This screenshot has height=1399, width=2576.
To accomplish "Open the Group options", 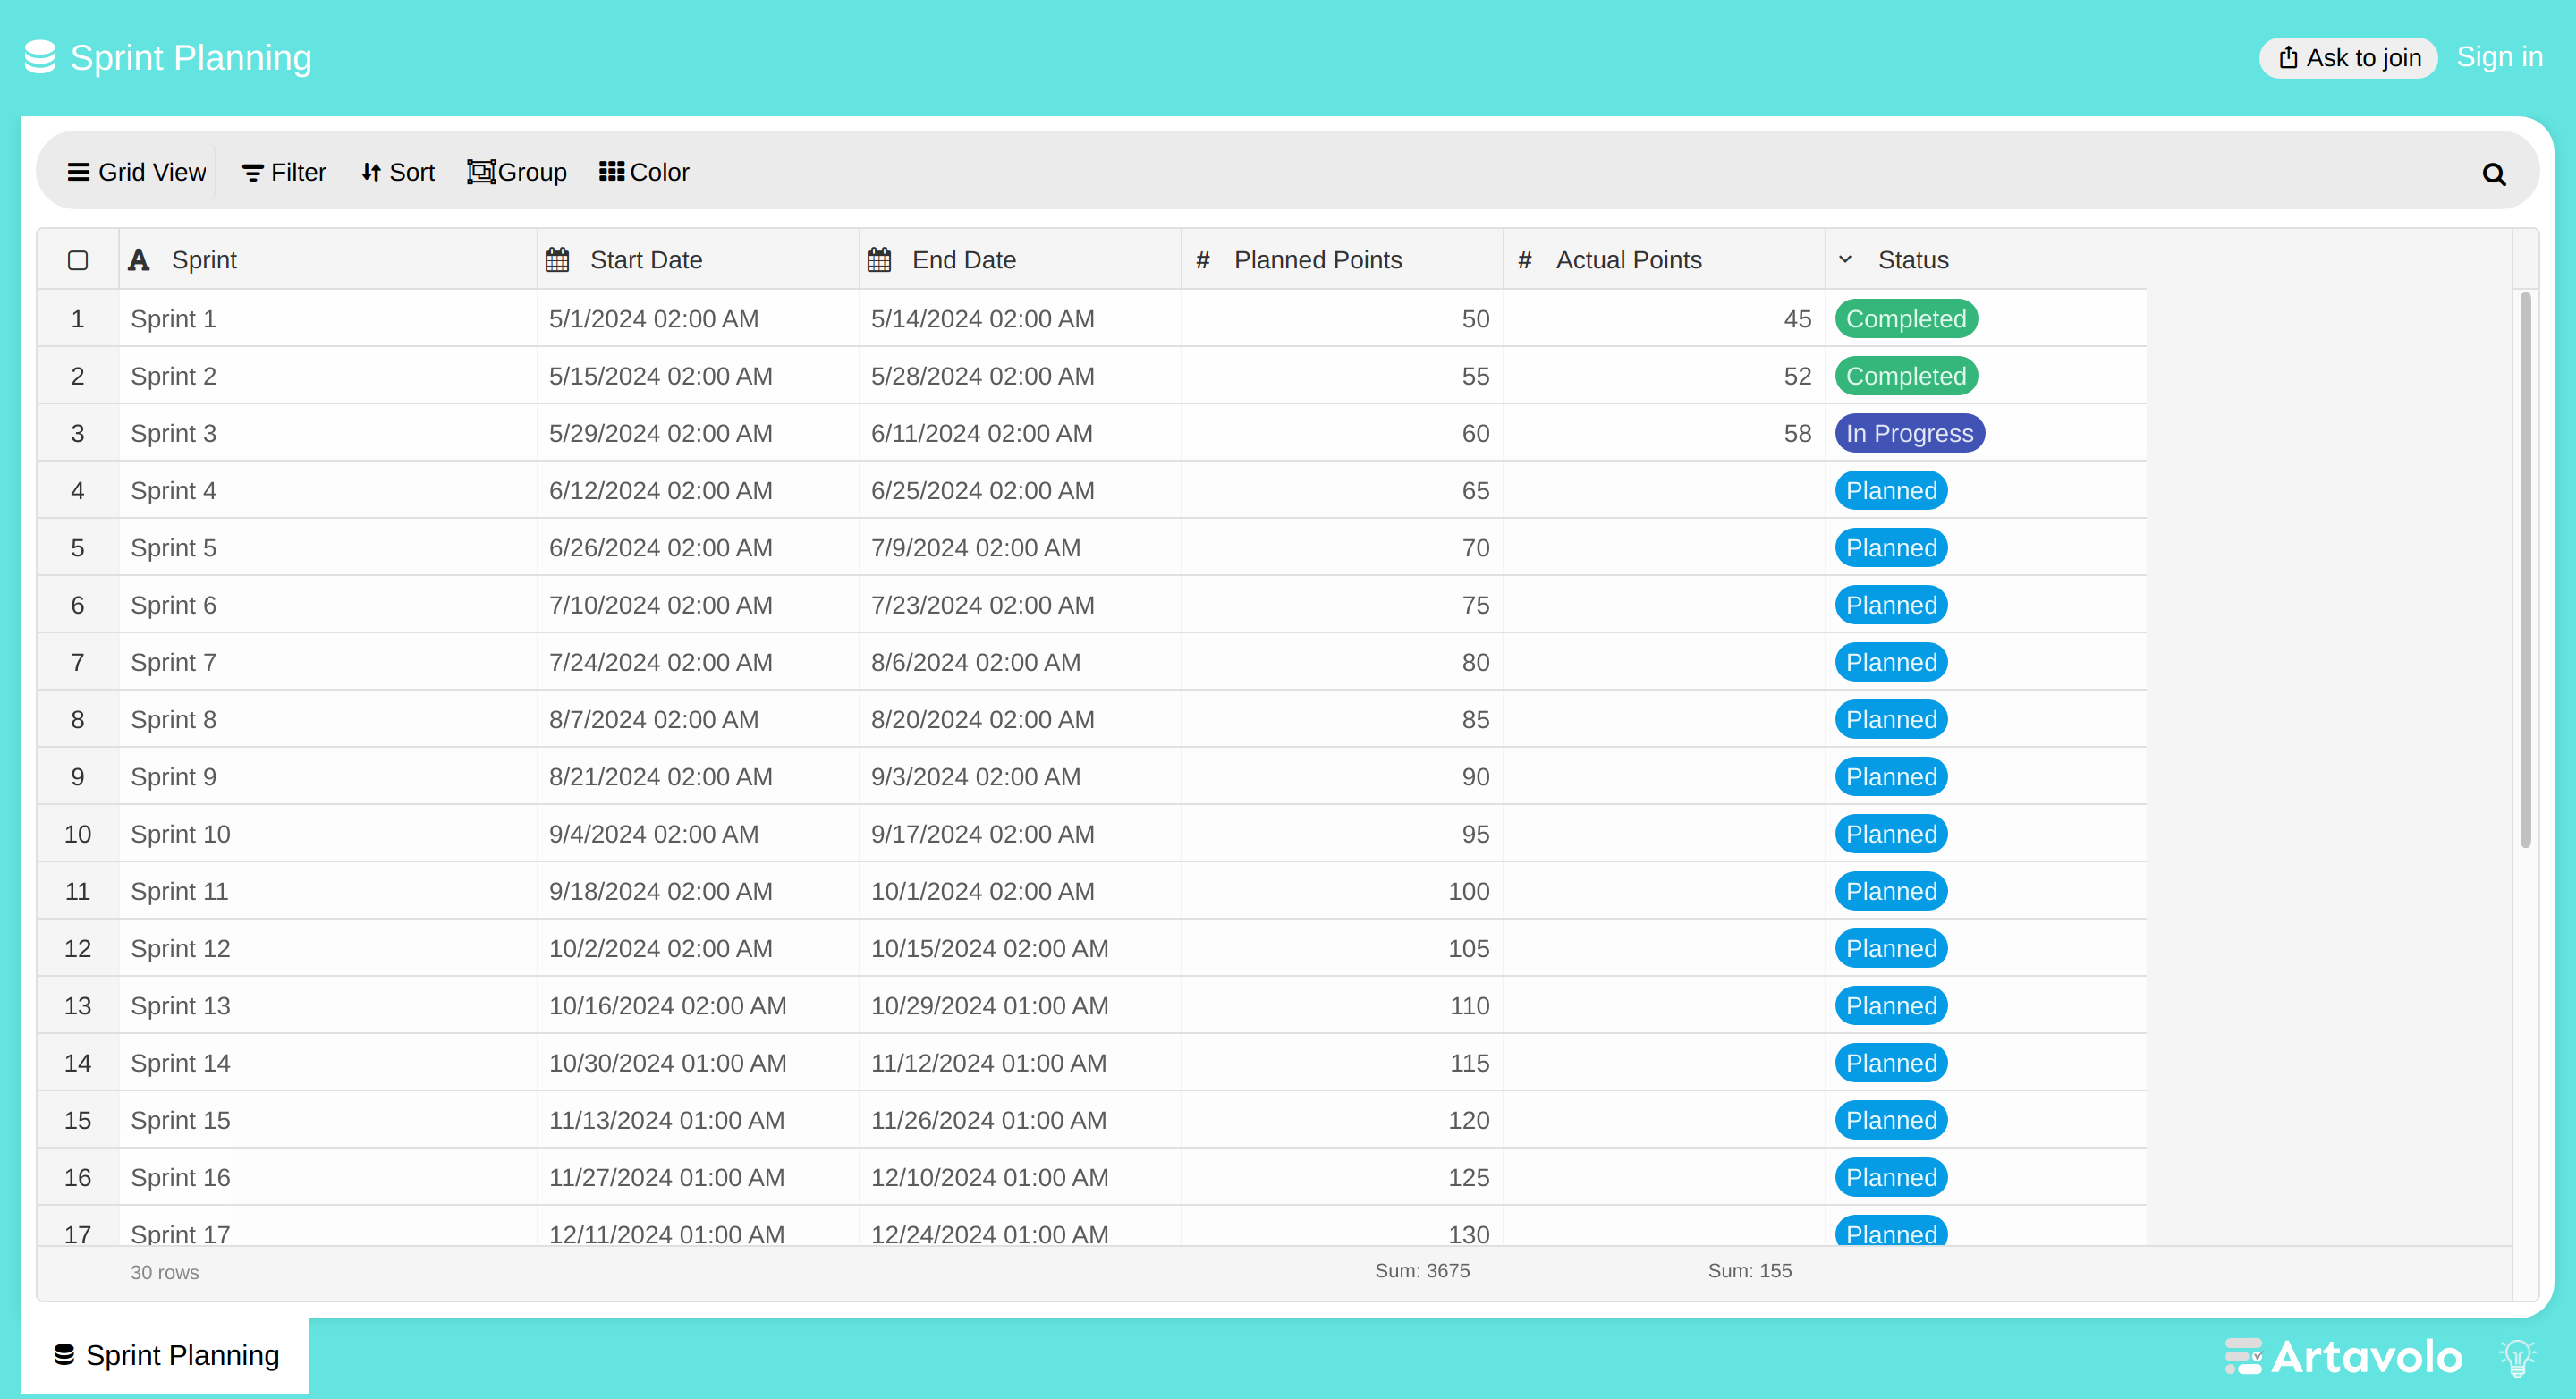I will point(517,172).
